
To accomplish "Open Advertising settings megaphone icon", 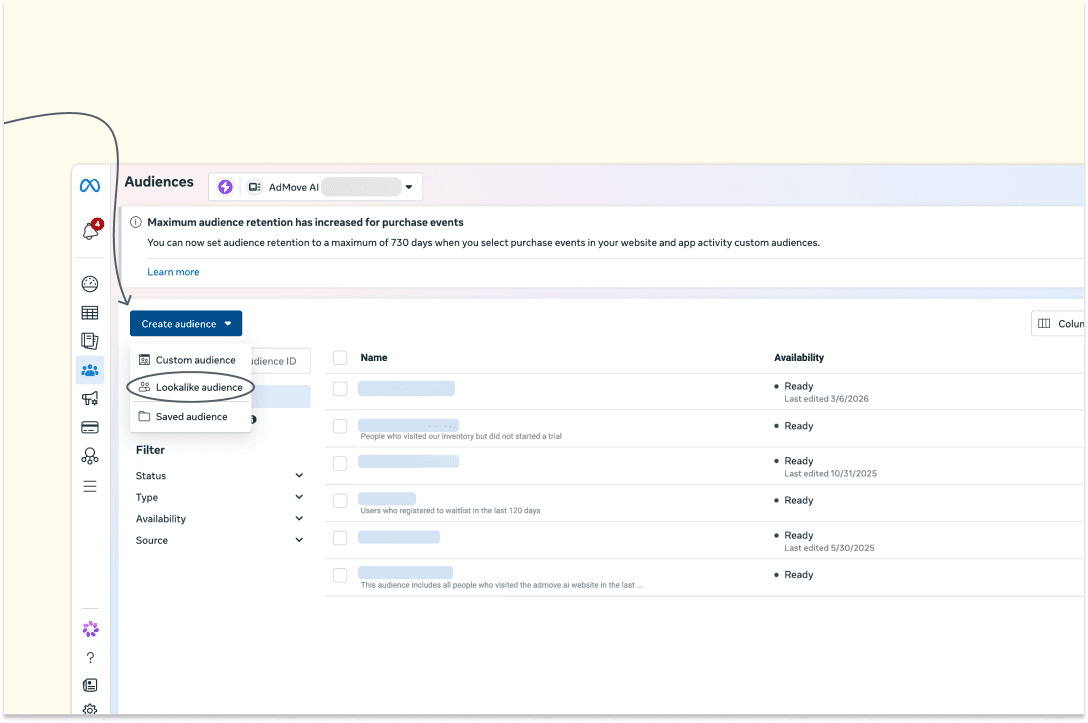I will (x=90, y=398).
